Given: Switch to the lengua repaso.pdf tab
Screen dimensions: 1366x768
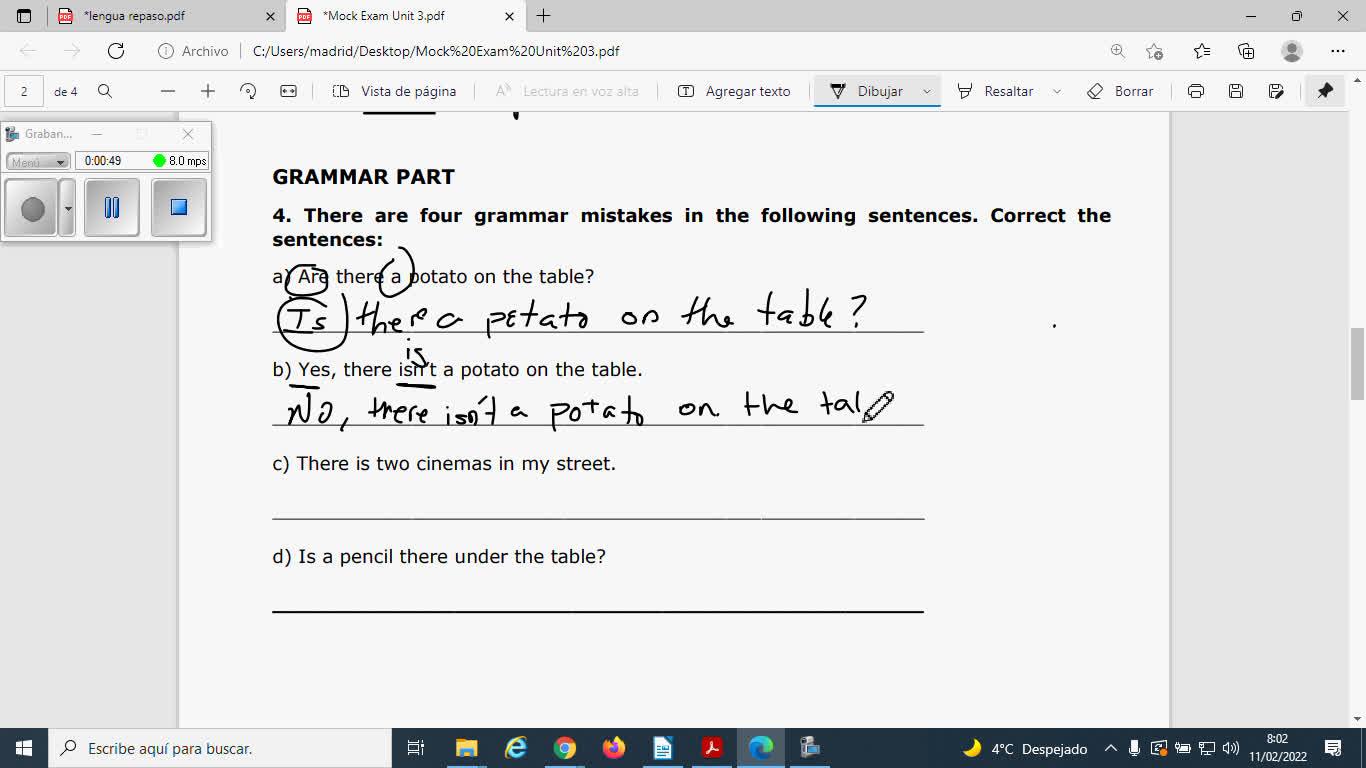Looking at the screenshot, I should coord(167,16).
